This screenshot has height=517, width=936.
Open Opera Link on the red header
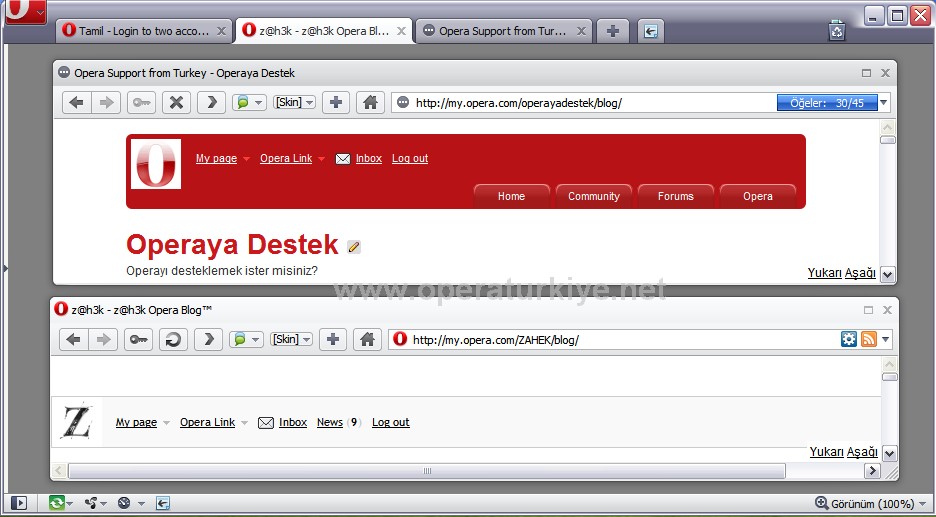coord(286,158)
